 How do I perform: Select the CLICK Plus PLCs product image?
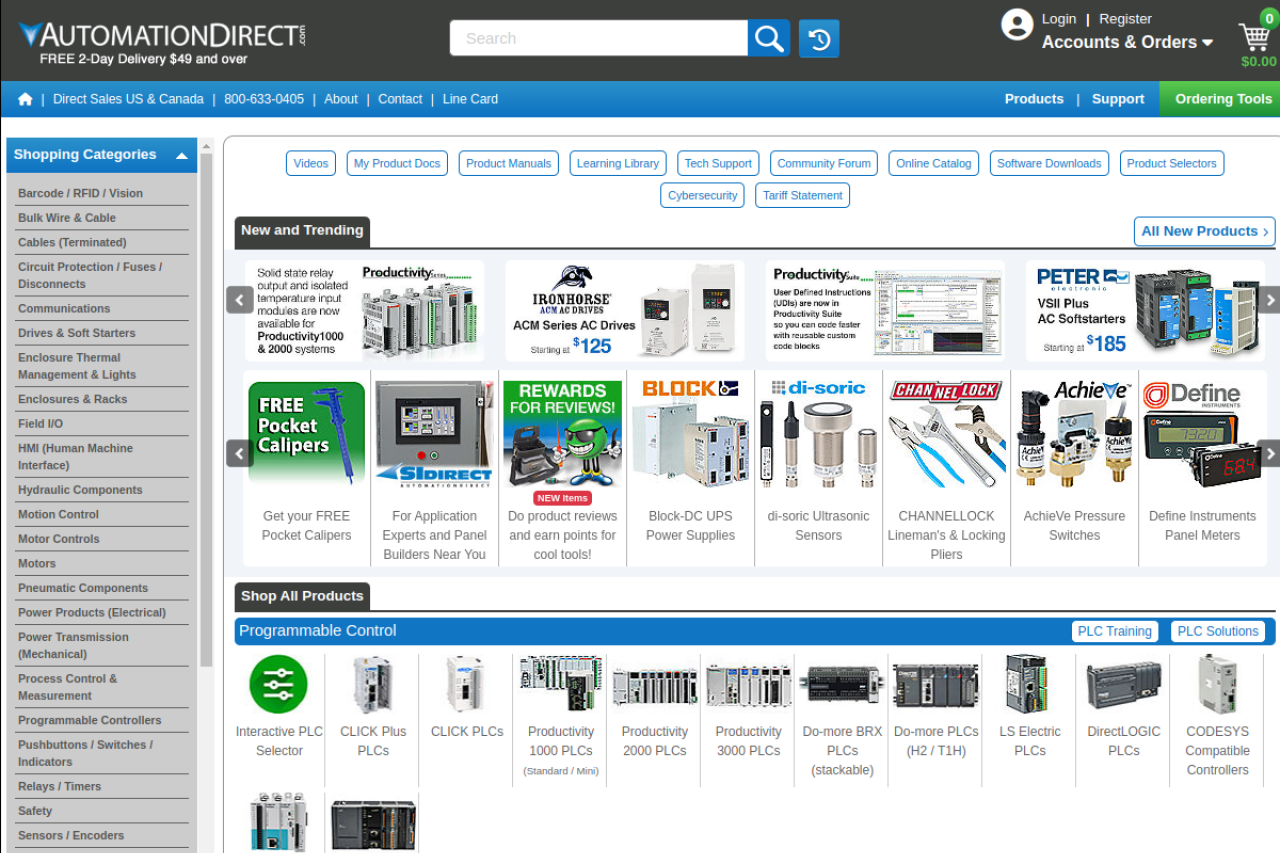click(x=372, y=684)
